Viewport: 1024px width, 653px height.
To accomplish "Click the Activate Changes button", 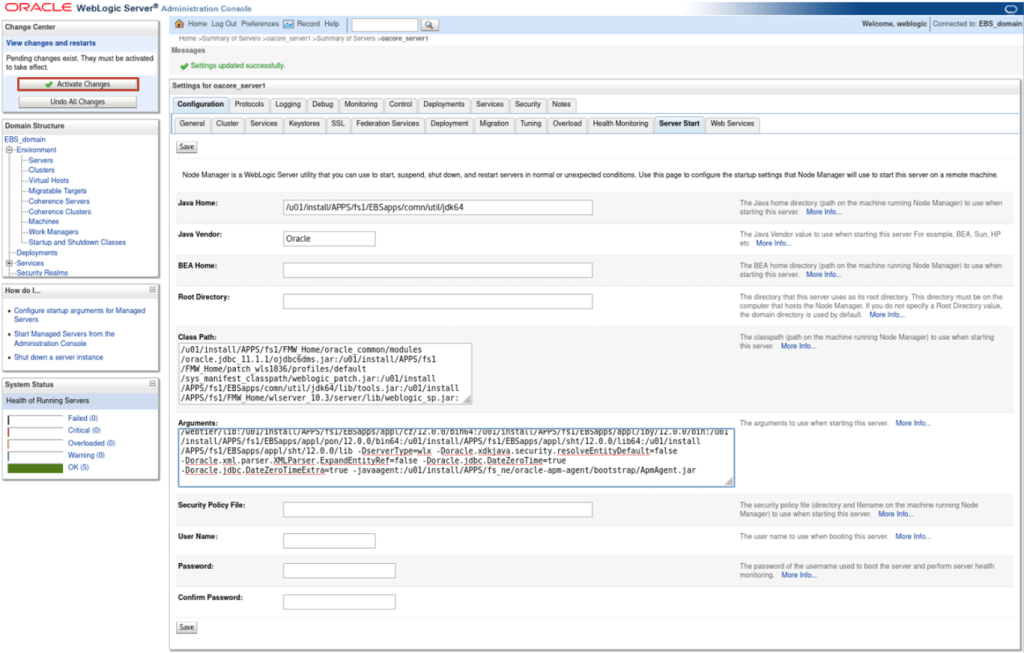I will 78,84.
